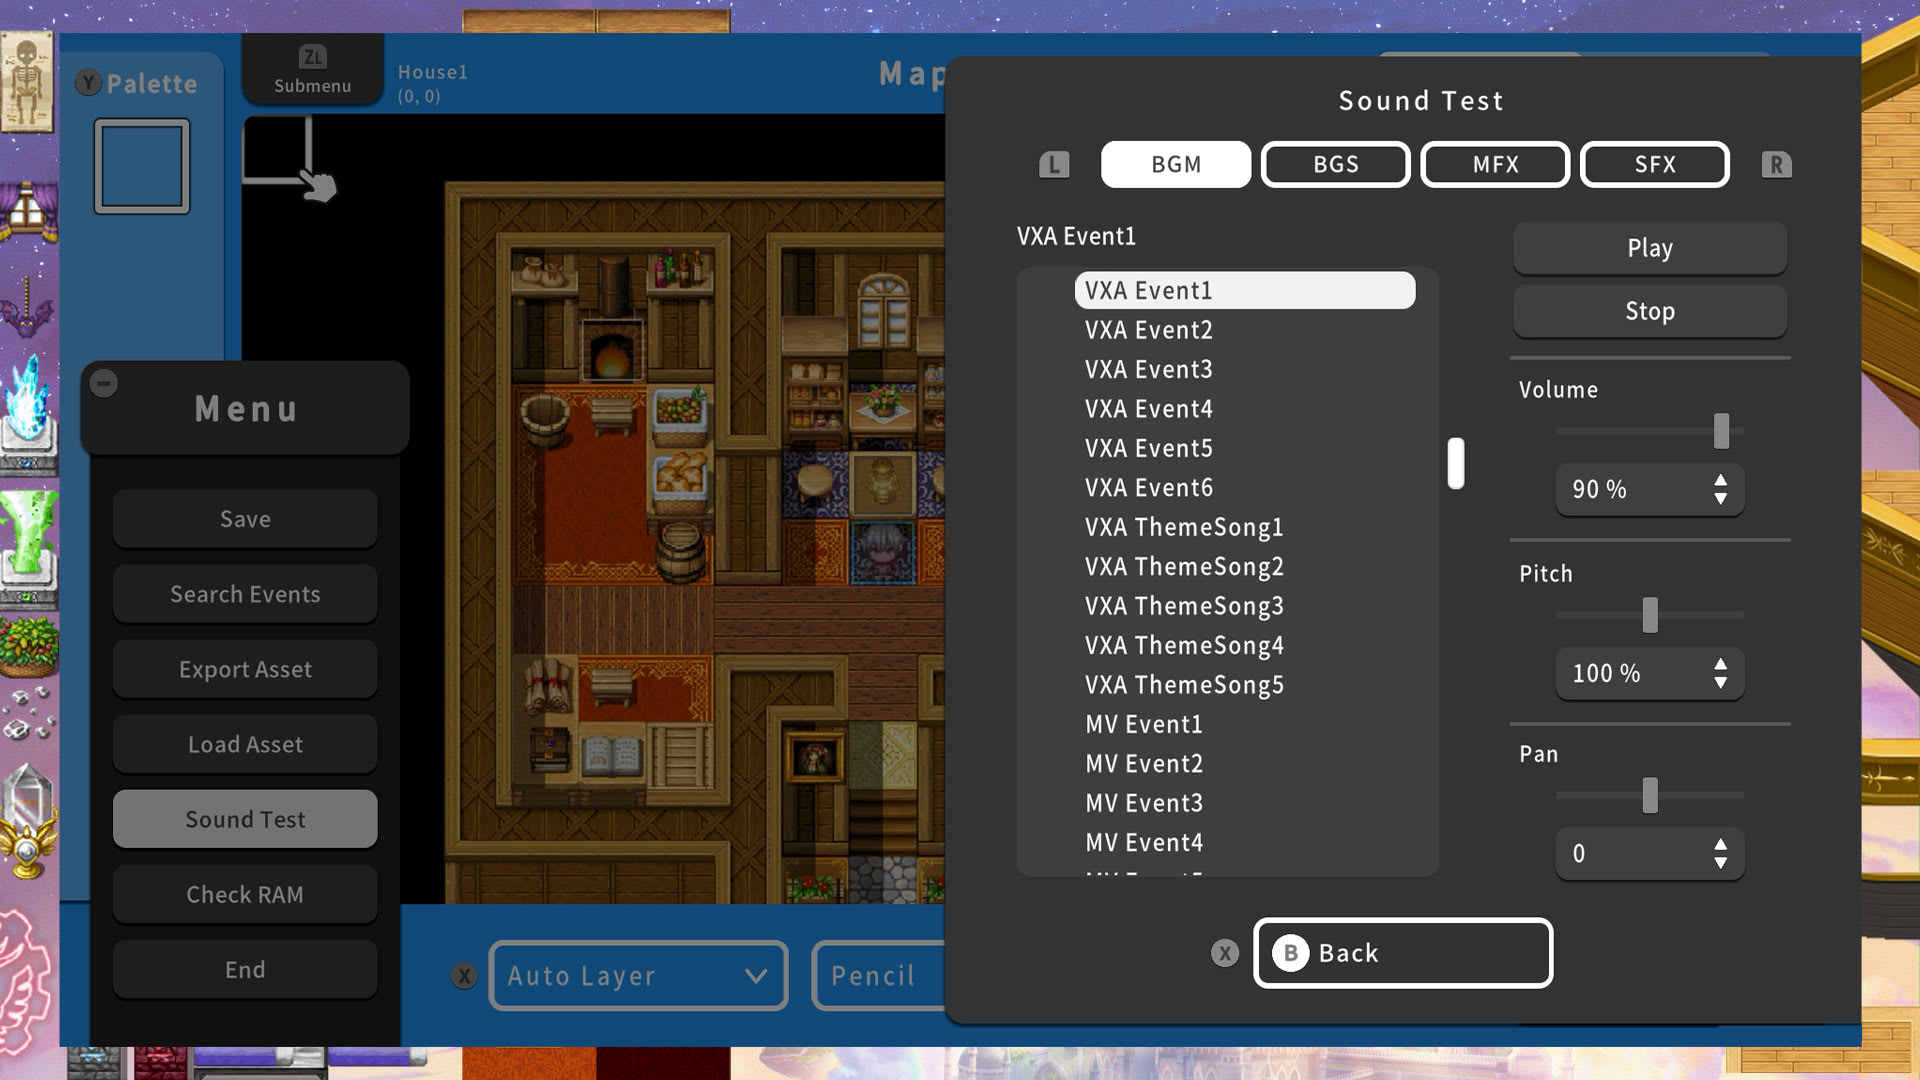Click Stop to halt sound playback
Image resolution: width=1920 pixels, height=1080 pixels.
click(x=1650, y=310)
